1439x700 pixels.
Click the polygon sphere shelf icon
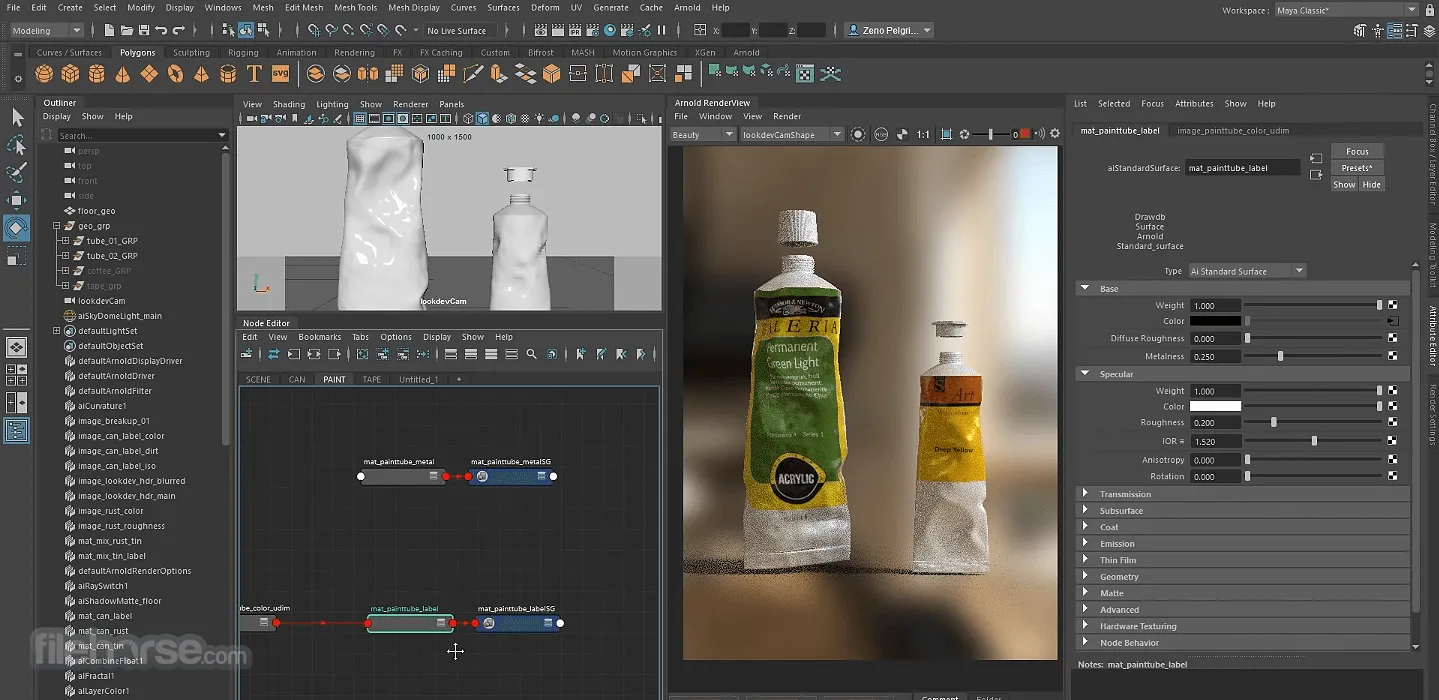click(44, 74)
